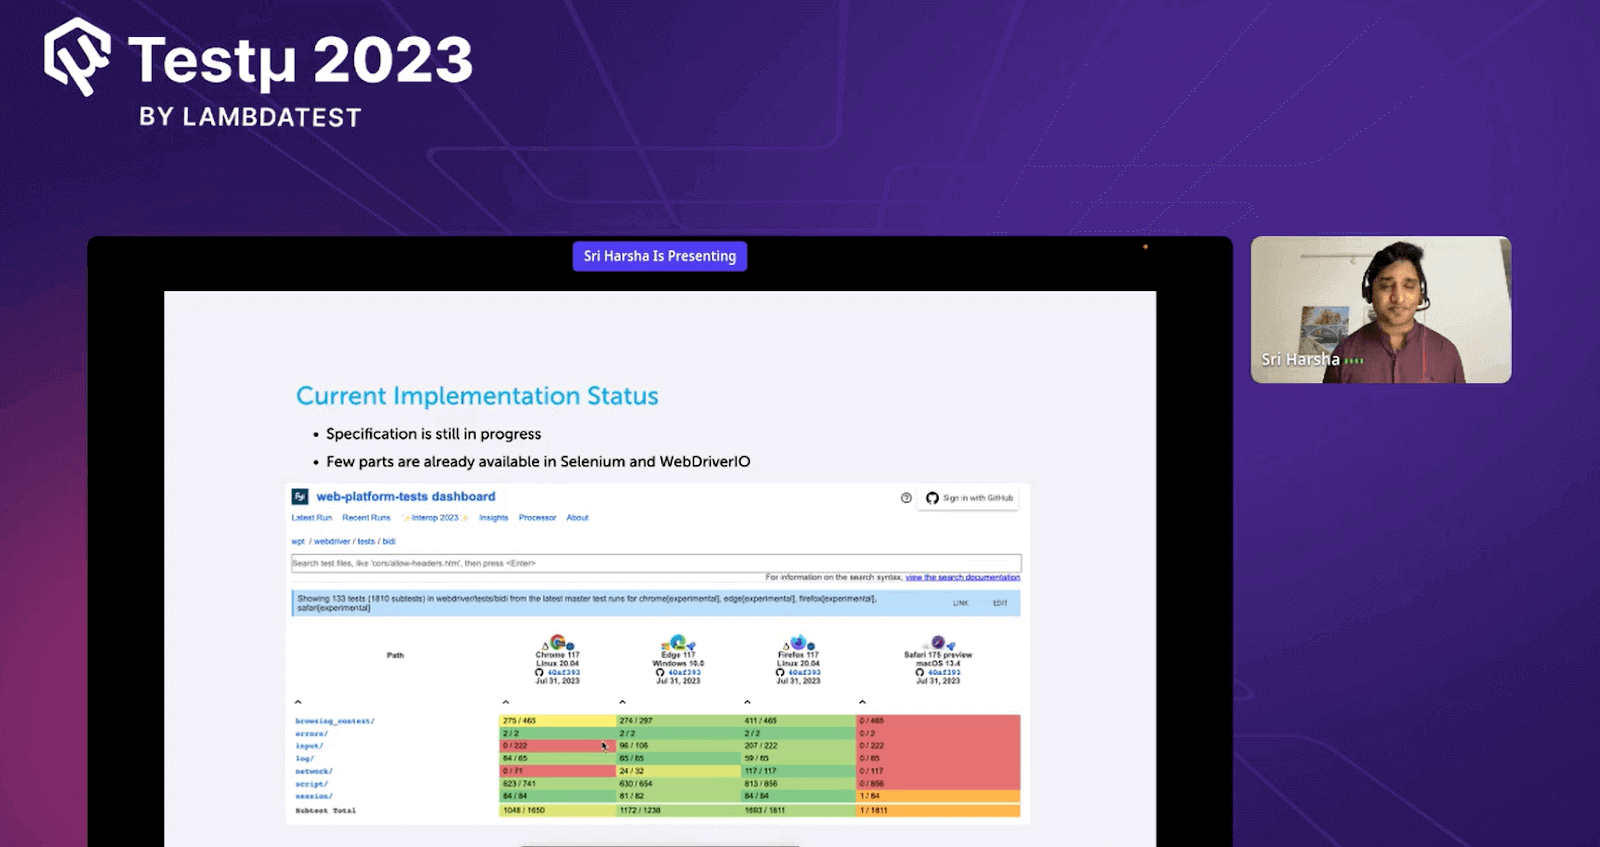
Task: Click the LambdaTest logo icon
Action: [x=77, y=57]
